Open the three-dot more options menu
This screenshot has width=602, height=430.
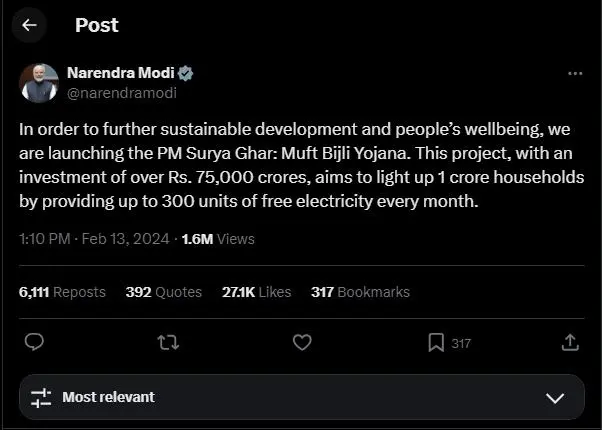[574, 74]
